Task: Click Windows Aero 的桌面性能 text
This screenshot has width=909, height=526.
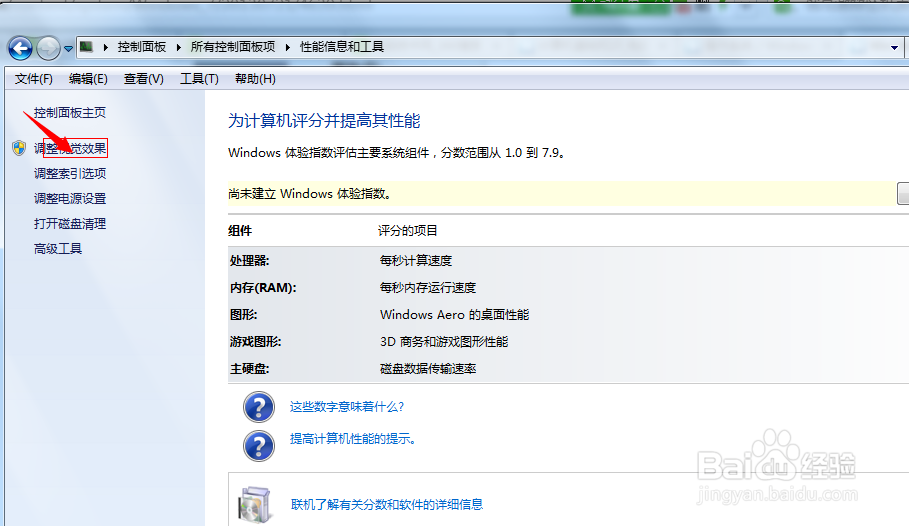Action: point(454,315)
